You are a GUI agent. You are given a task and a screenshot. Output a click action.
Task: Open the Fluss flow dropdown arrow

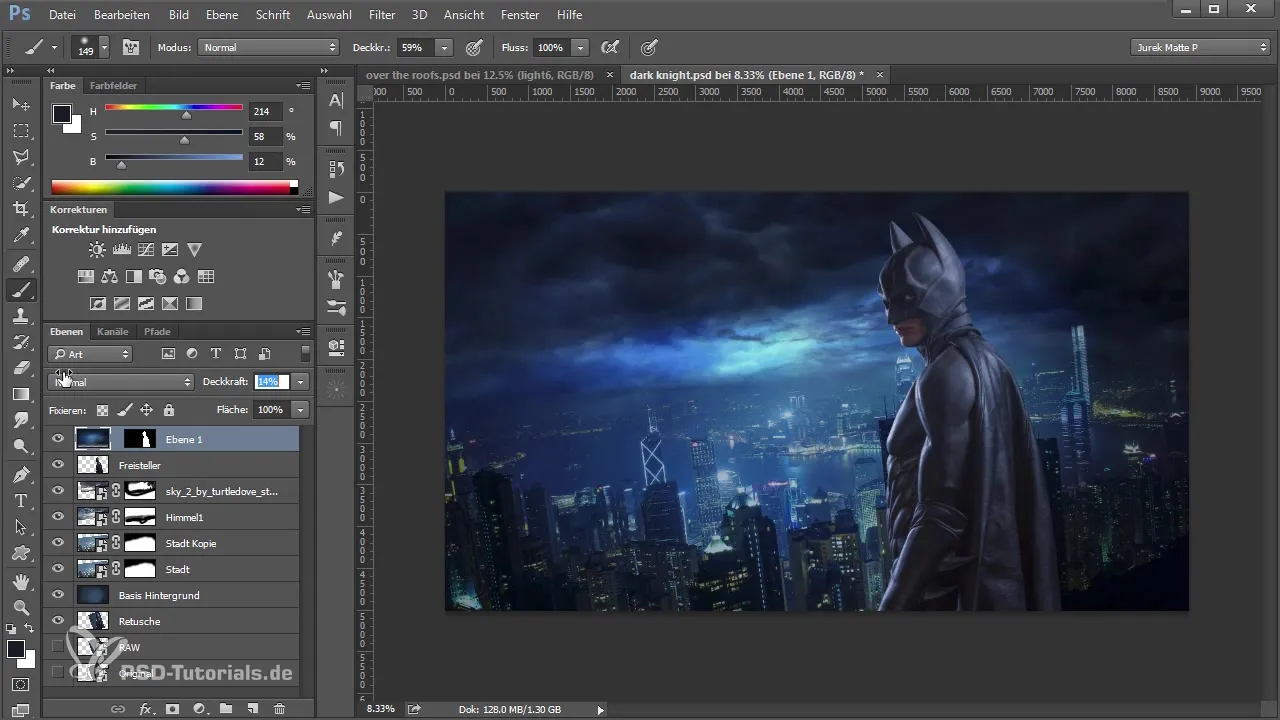(x=582, y=47)
